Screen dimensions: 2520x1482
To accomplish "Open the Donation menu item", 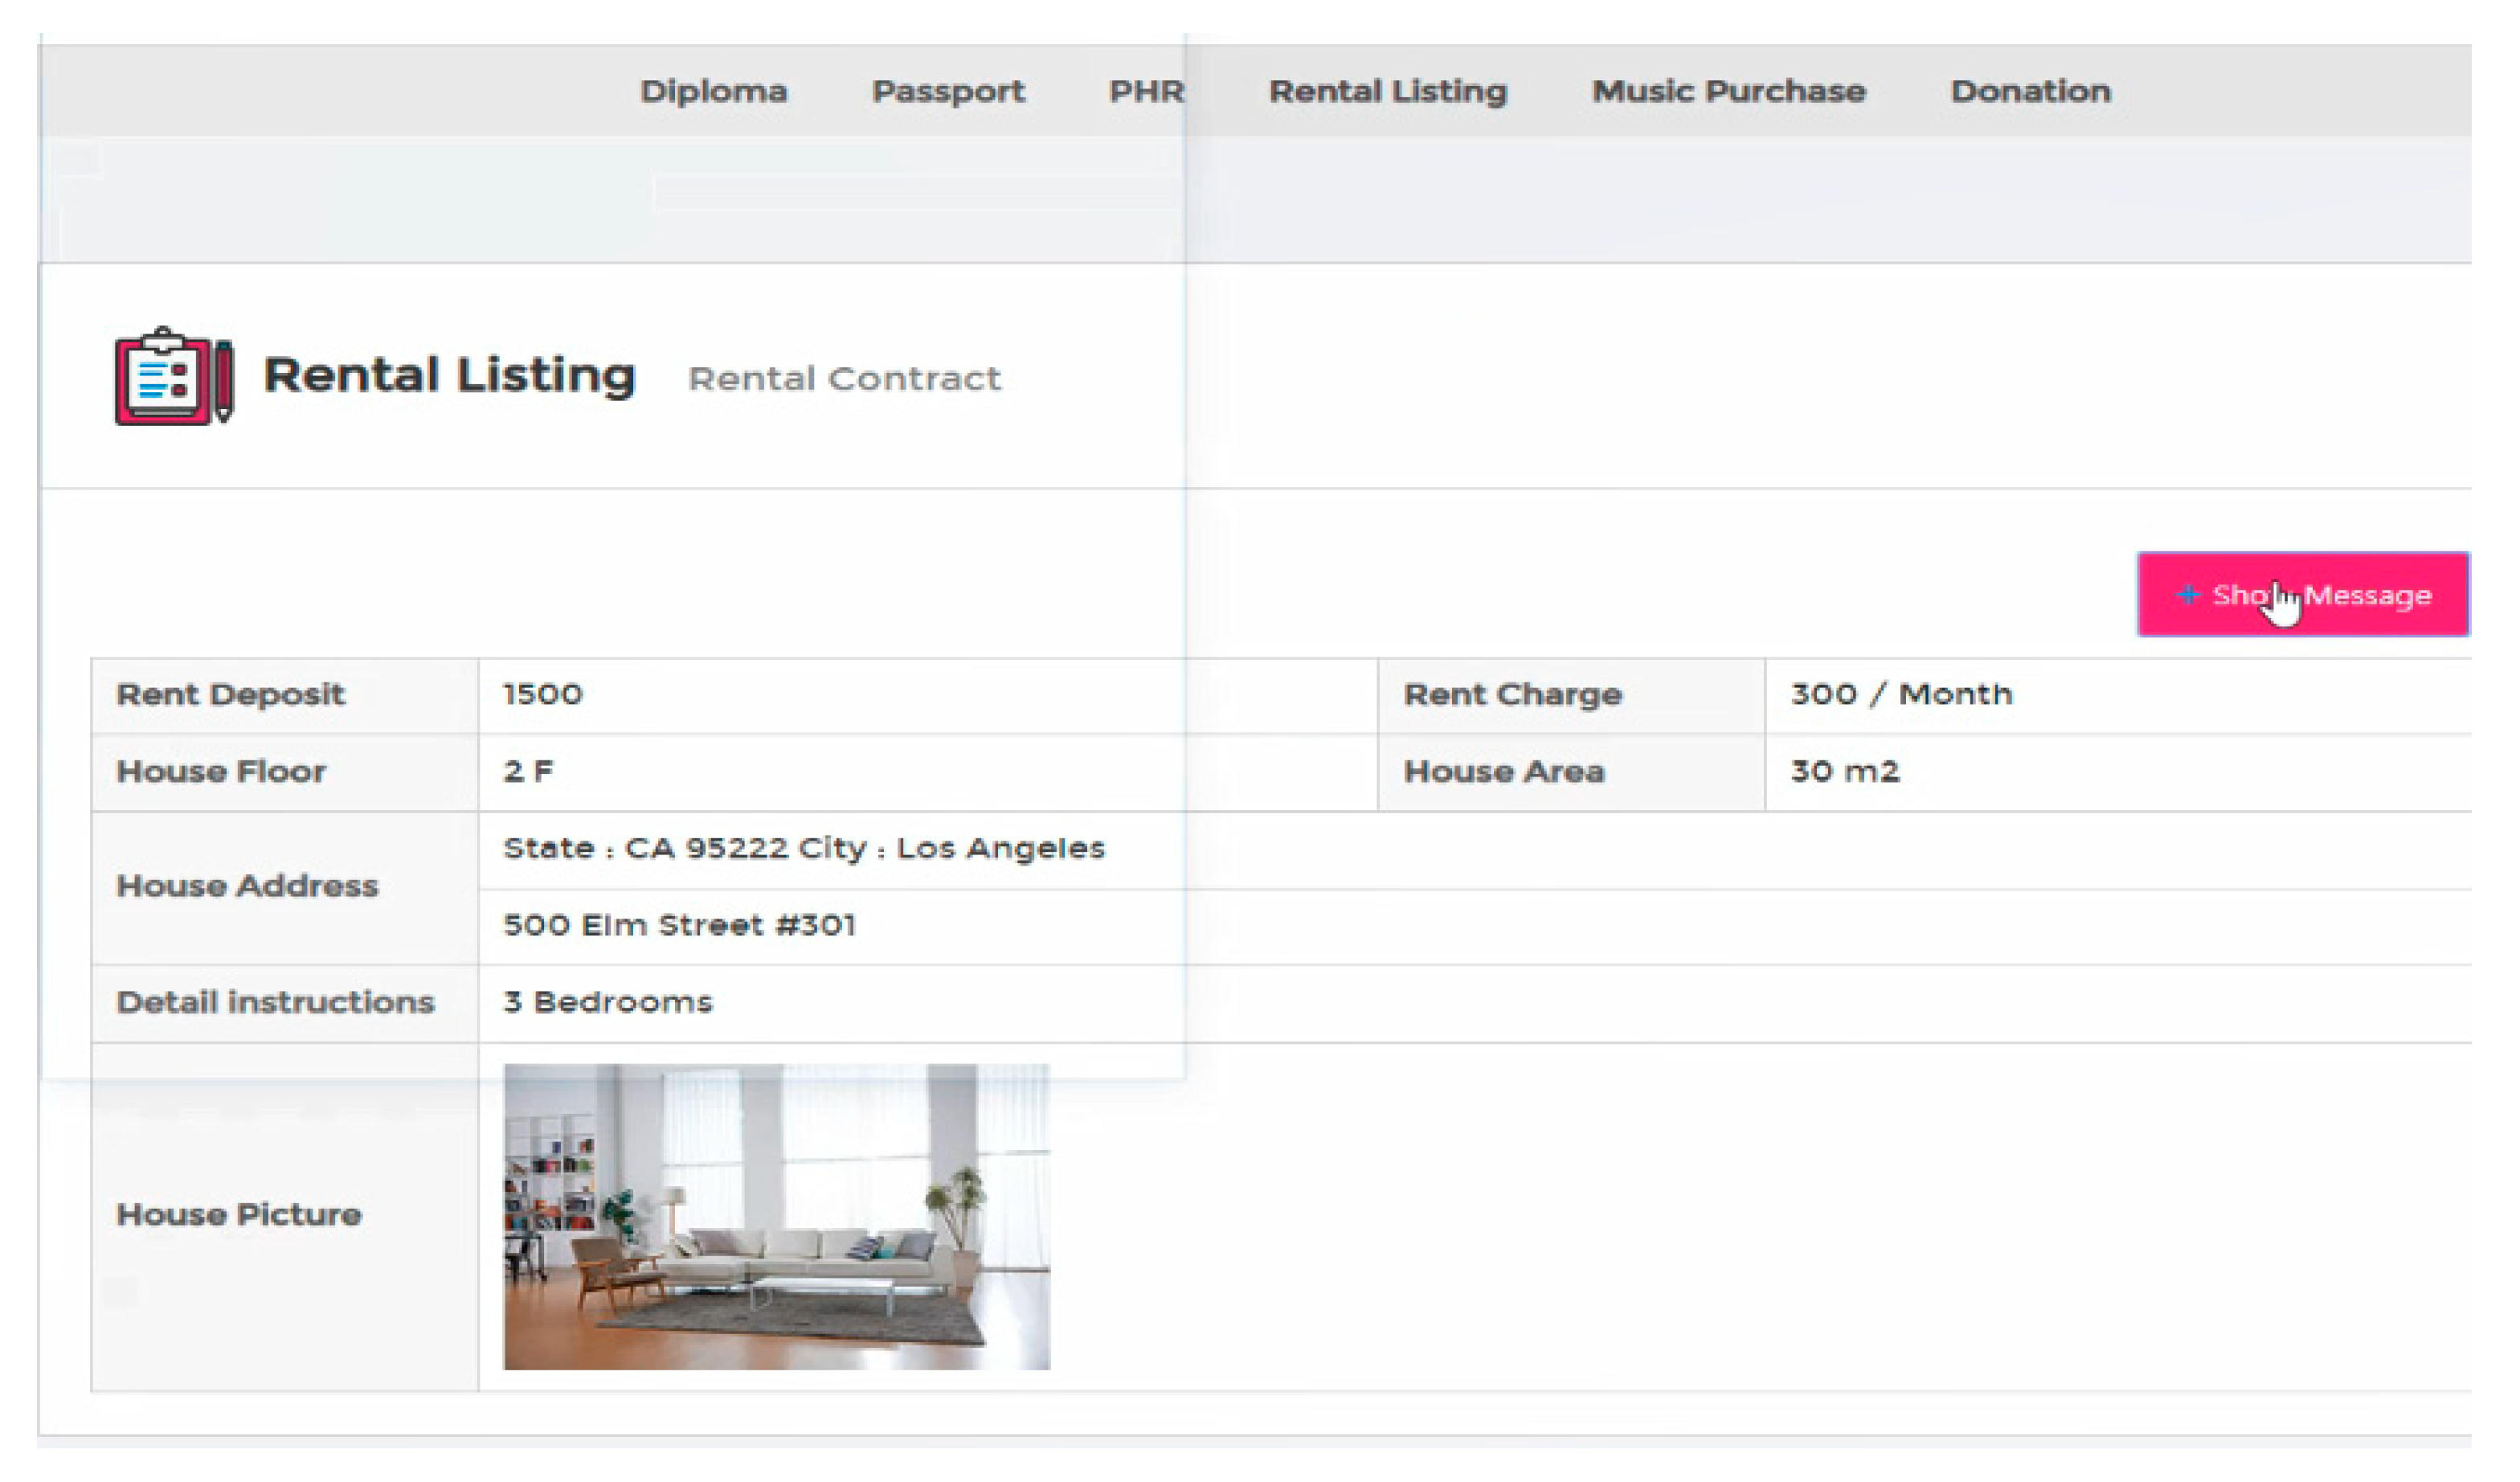I will click(2030, 91).
